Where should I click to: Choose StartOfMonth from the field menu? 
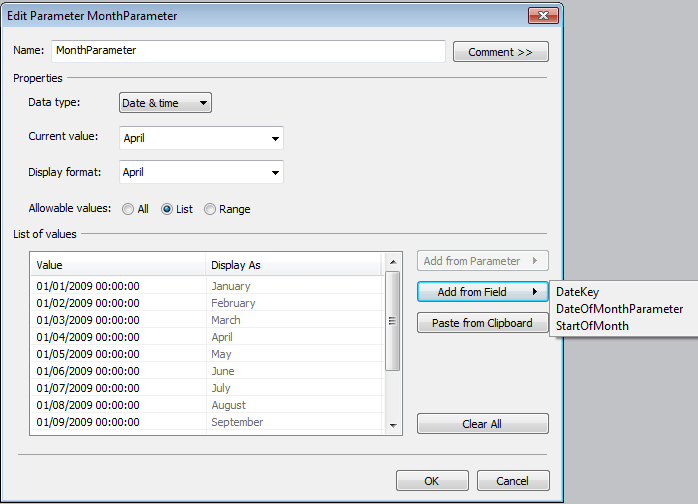[x=592, y=326]
